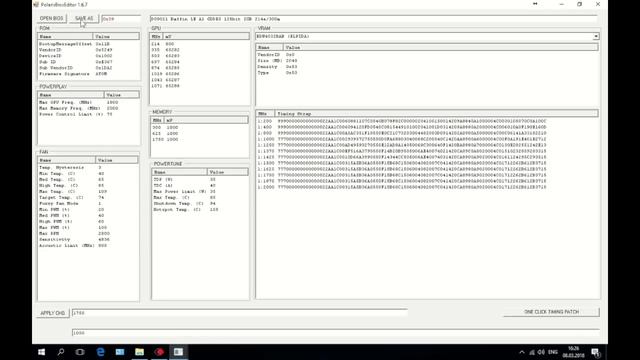Screen dimensions: 640x360
Task: Select the TDP (W) Powertune row
Action: click(x=200, y=179)
